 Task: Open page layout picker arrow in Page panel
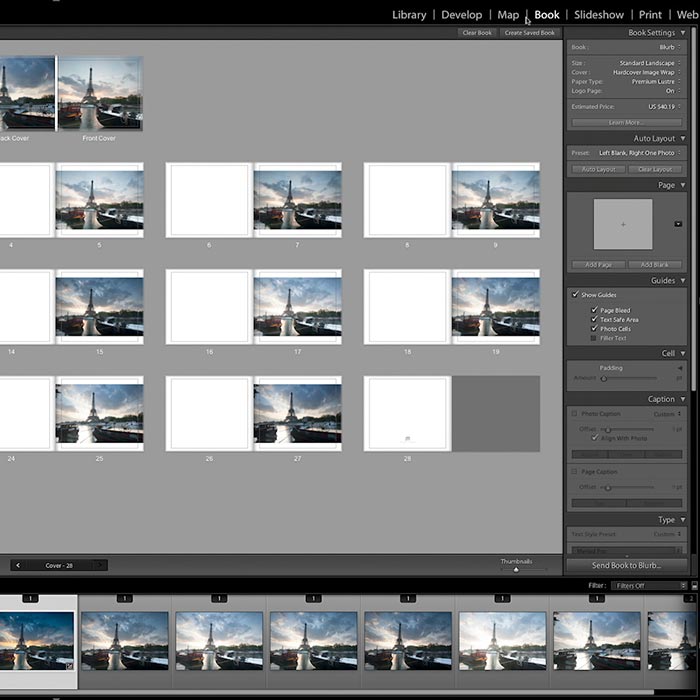tap(678, 224)
